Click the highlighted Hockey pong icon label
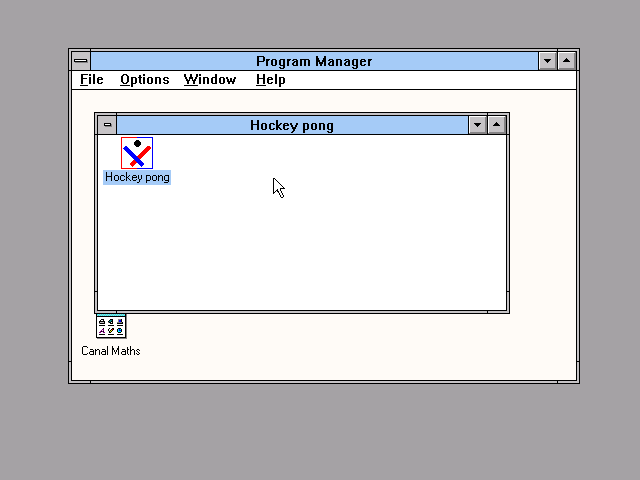 [137, 177]
